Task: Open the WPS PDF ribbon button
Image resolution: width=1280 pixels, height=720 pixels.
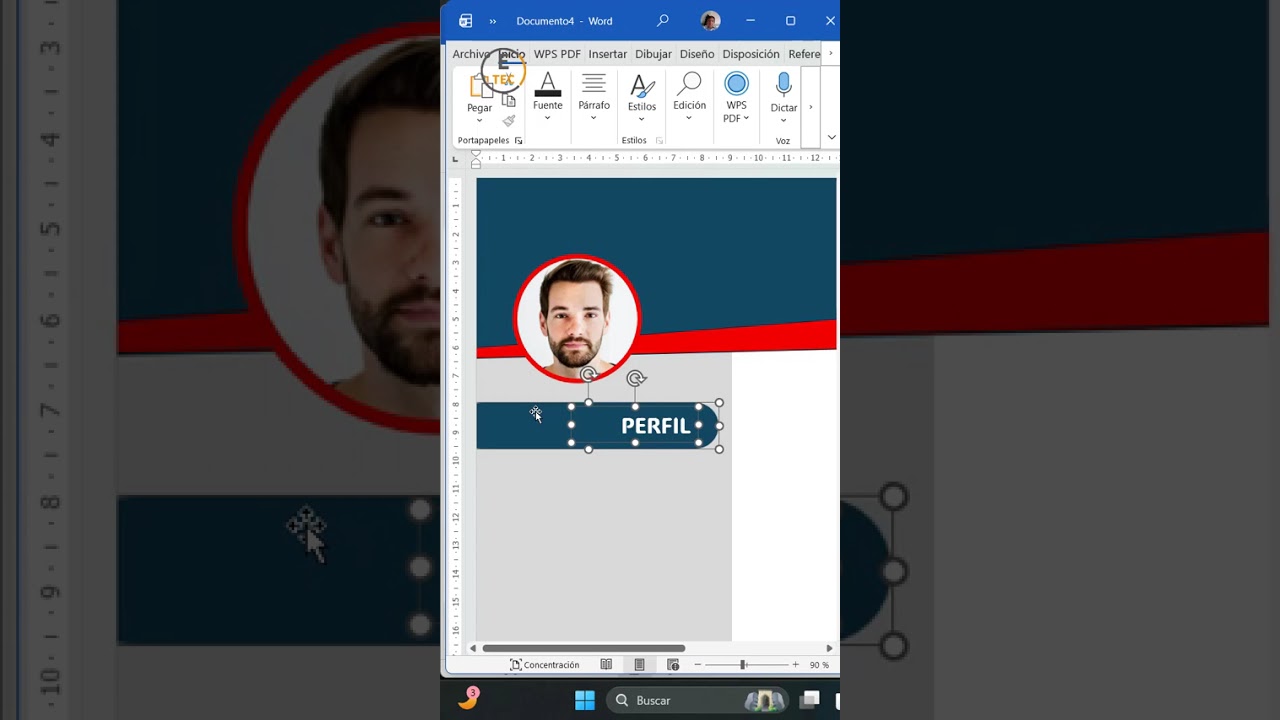Action: click(736, 97)
